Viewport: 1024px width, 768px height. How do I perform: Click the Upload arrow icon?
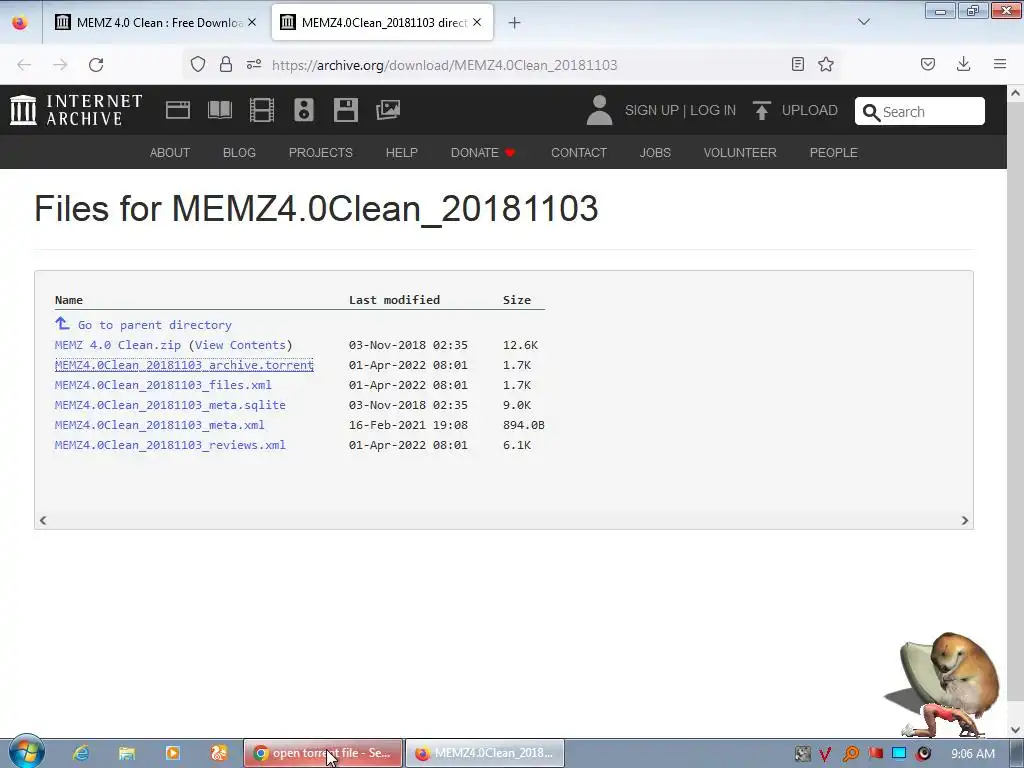(761, 110)
